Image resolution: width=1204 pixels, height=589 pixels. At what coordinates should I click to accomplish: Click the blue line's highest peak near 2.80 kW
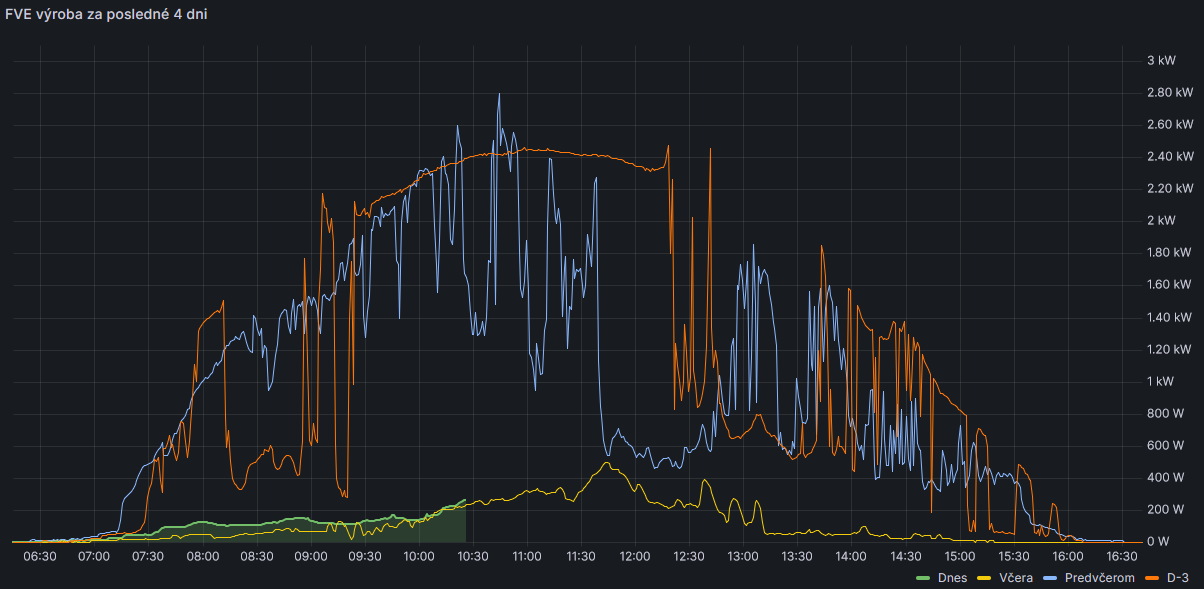coord(499,96)
